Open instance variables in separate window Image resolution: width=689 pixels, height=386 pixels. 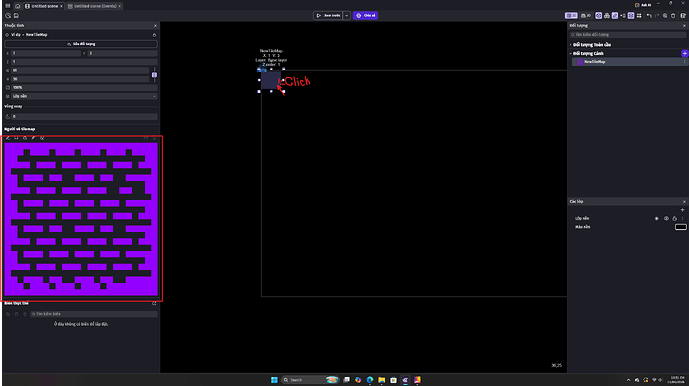(x=154, y=303)
